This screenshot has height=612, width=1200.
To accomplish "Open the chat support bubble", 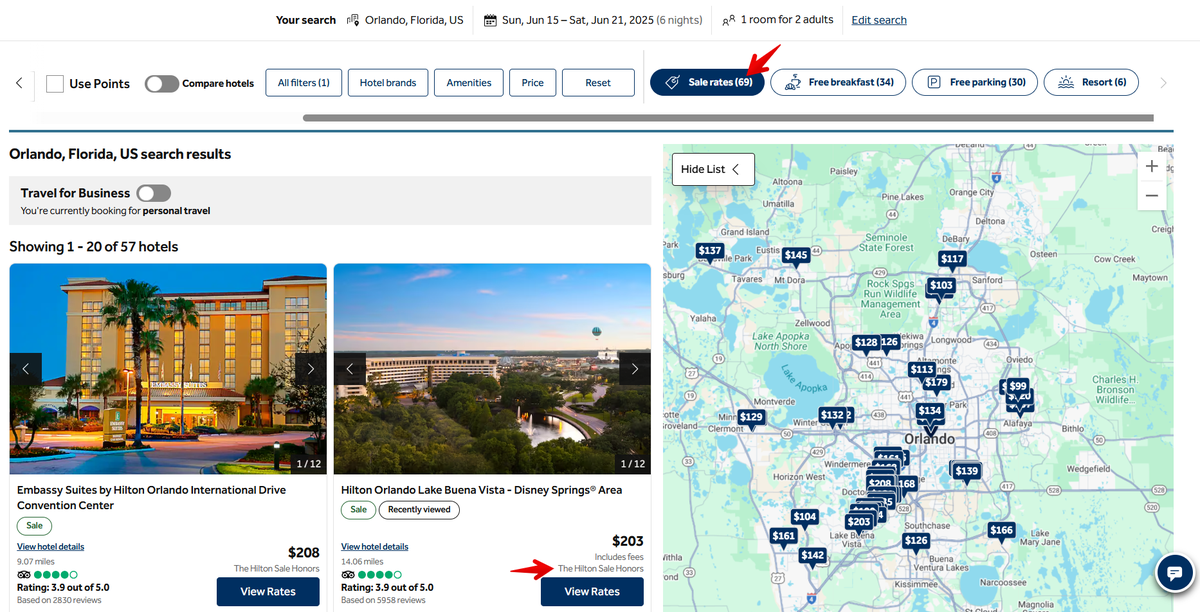I will coord(1175,573).
